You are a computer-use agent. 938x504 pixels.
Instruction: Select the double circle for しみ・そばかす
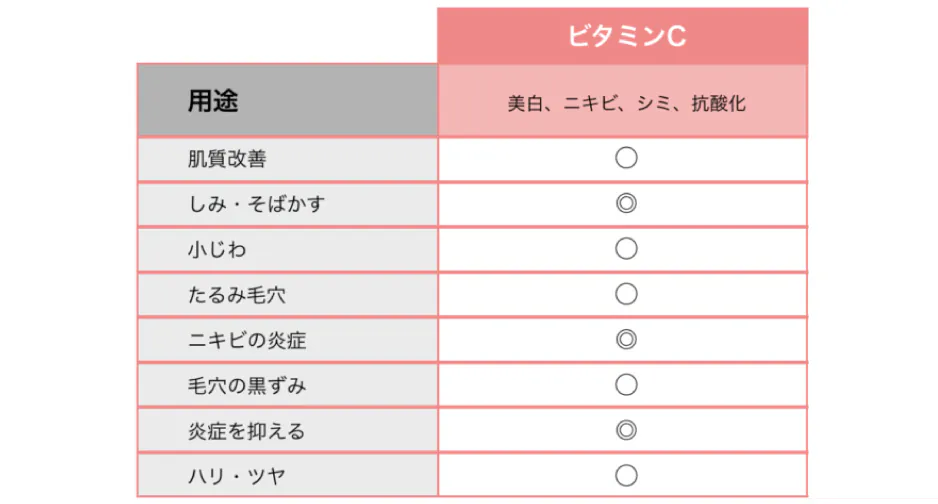click(626, 204)
